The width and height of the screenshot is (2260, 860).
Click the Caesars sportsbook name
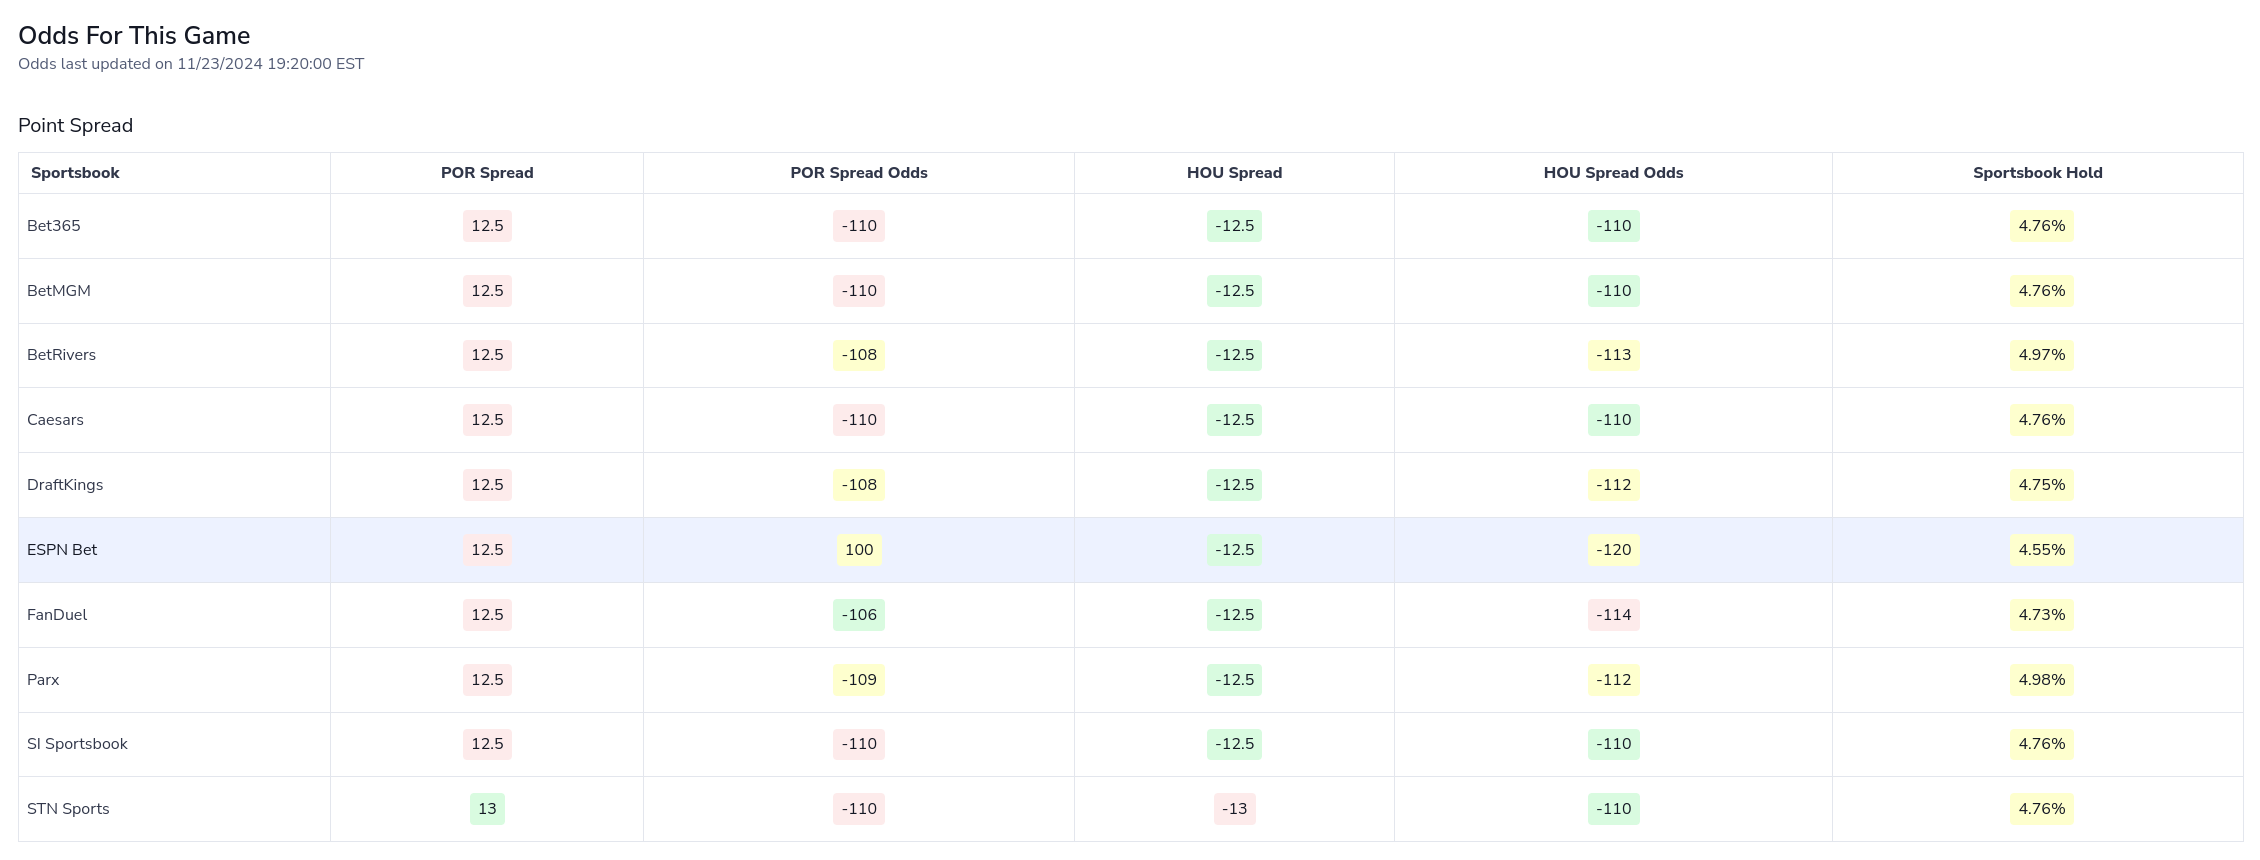(x=55, y=420)
